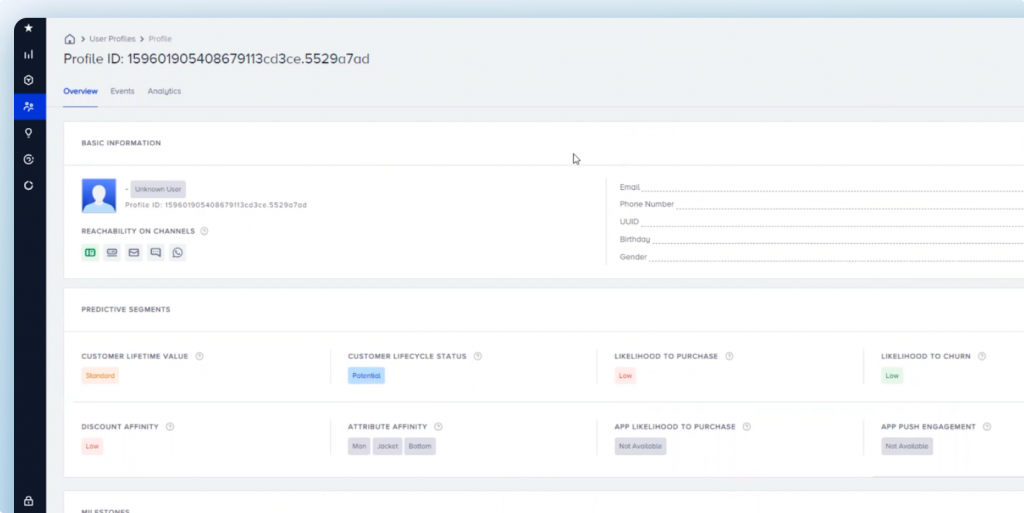1024x513 pixels.
Task: Open the User Profiles breadcrumb link
Action: [111, 39]
